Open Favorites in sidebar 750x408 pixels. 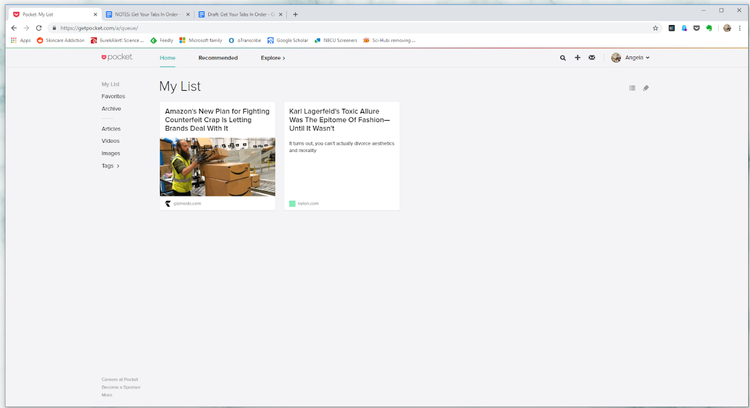click(113, 96)
